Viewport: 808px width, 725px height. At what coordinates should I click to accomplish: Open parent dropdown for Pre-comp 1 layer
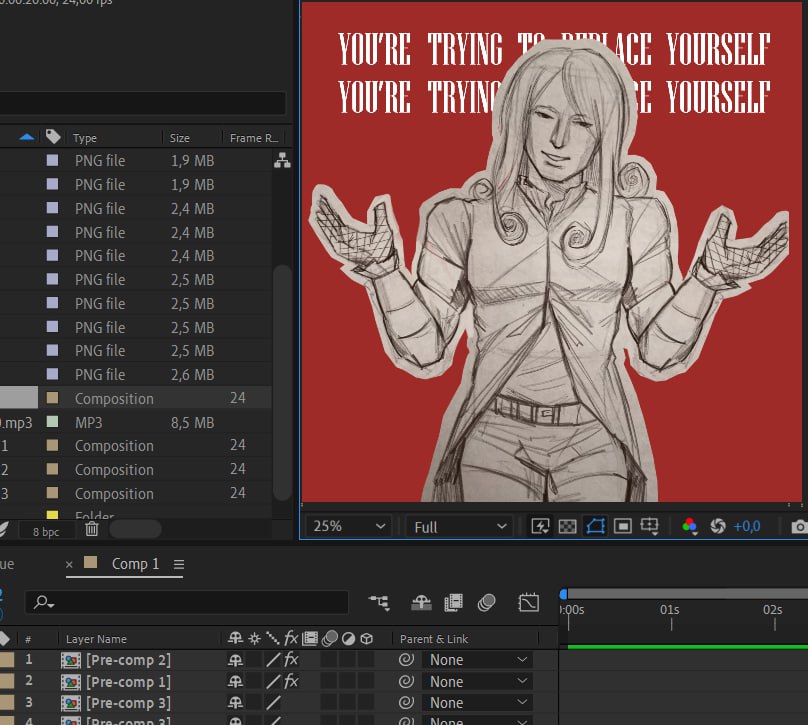[x=477, y=682]
